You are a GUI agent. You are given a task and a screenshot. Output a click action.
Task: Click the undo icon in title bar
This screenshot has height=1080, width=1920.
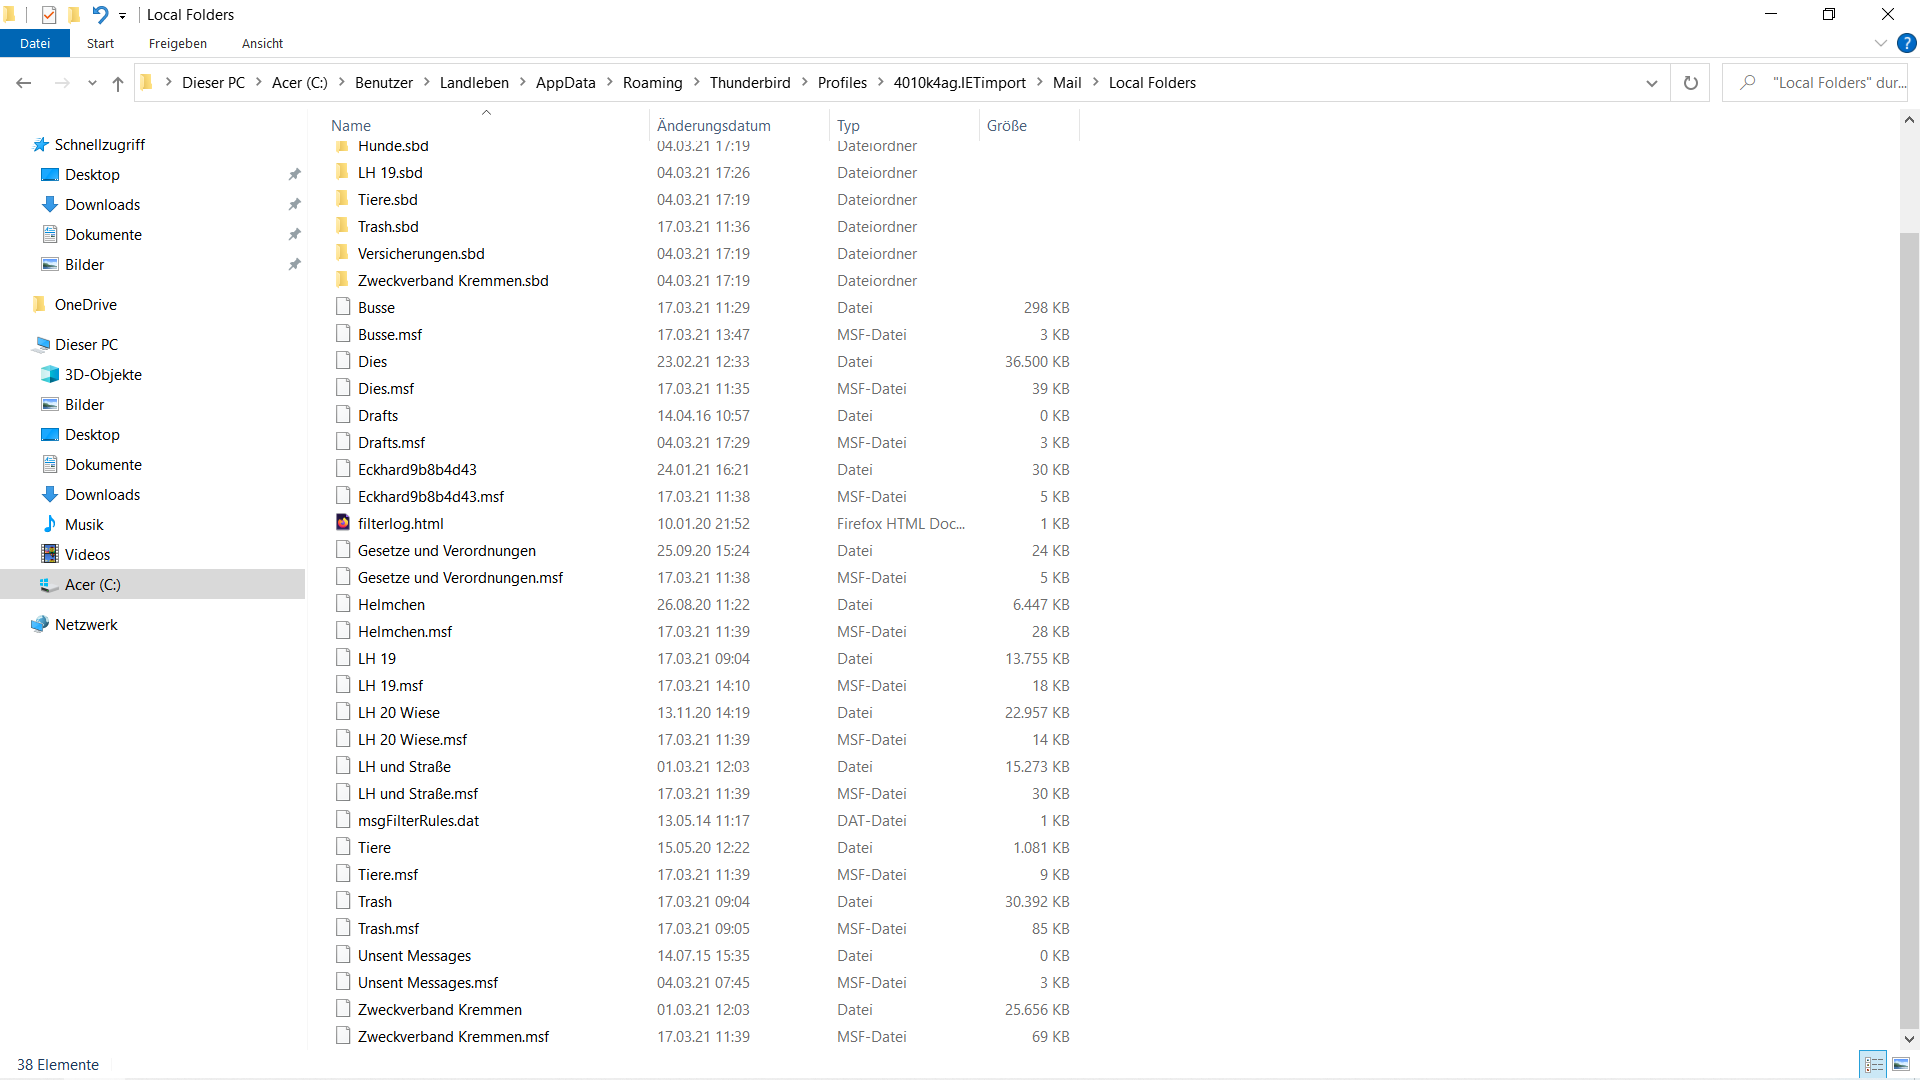click(x=100, y=14)
